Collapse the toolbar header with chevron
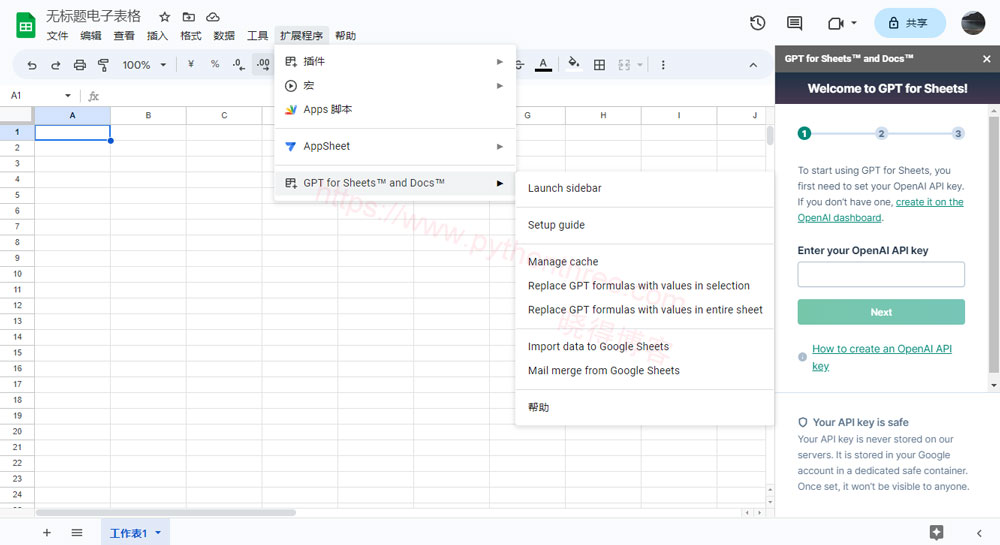The image size is (1000, 545). 753,65
